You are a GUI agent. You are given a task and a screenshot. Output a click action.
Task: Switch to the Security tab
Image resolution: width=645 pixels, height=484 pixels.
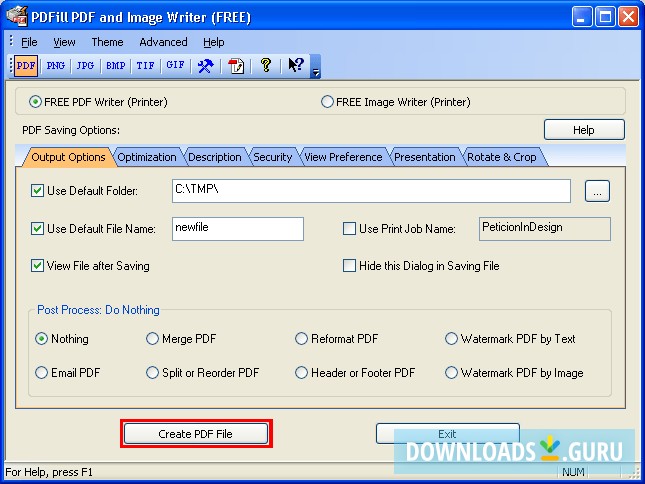pos(272,157)
